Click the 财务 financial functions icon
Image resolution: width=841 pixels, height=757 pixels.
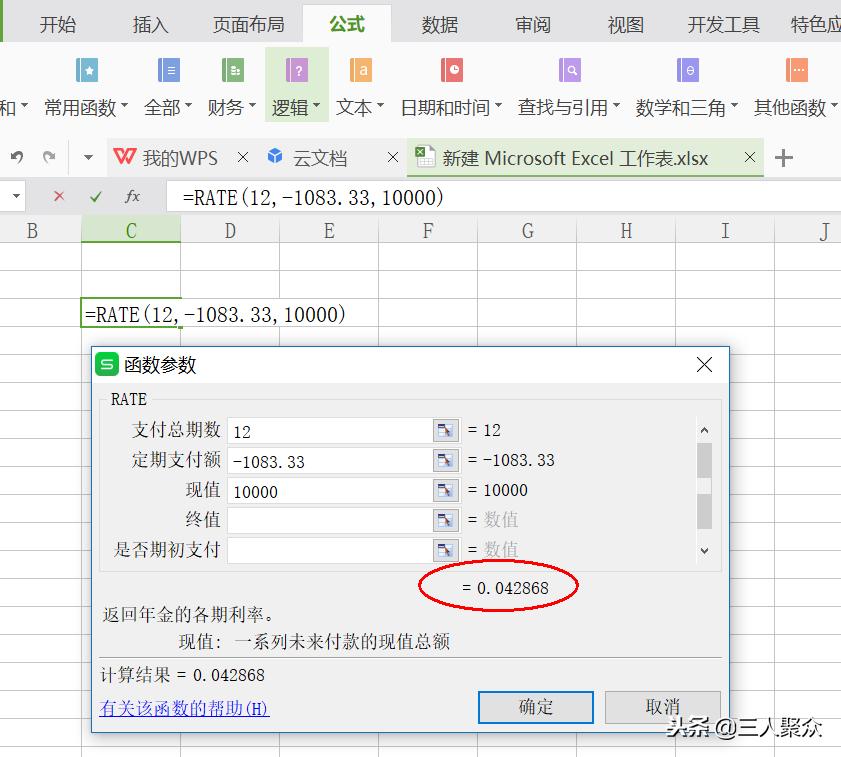click(x=232, y=71)
